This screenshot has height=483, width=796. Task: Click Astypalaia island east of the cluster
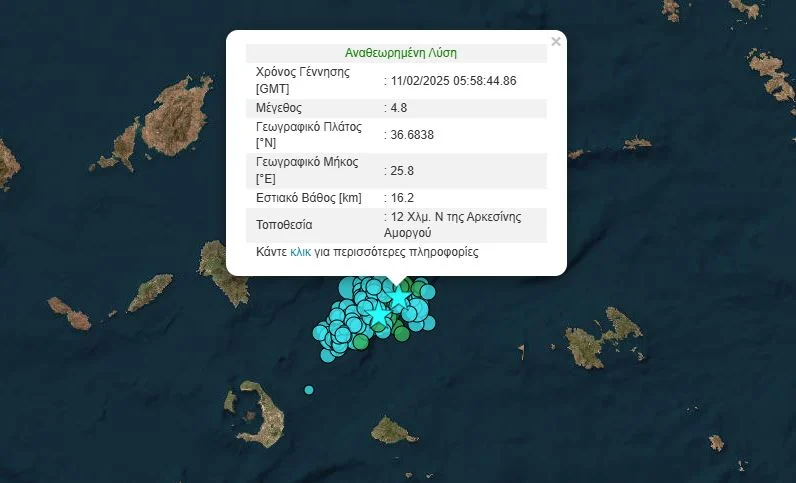click(x=605, y=338)
